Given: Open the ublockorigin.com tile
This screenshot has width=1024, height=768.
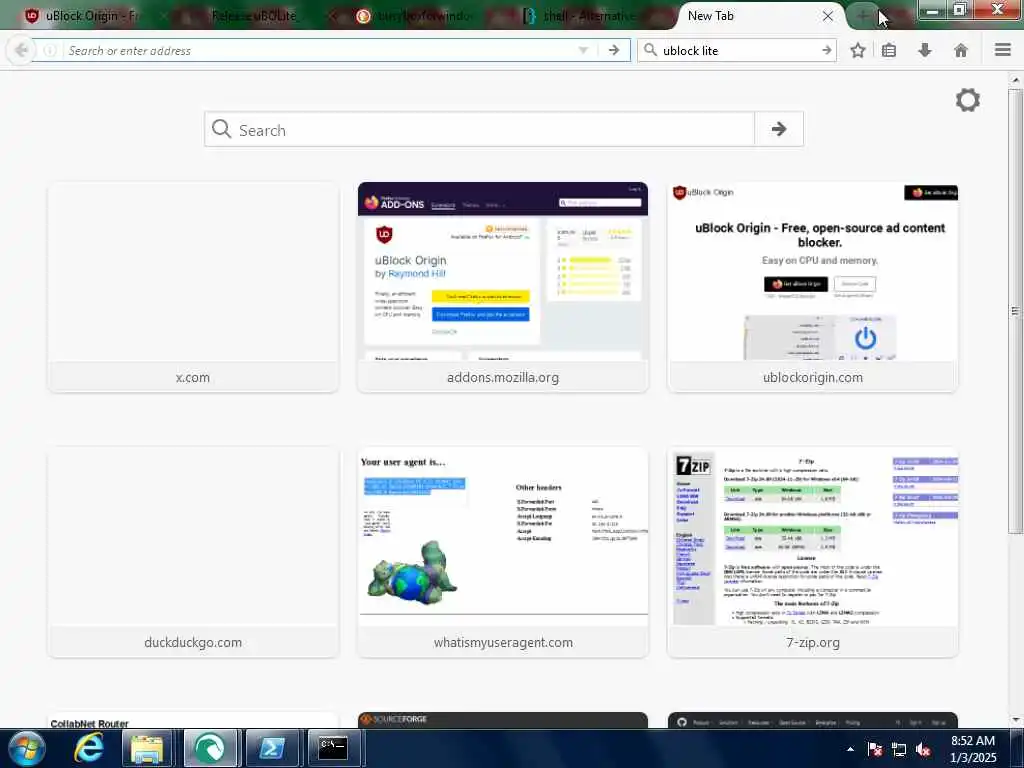Looking at the screenshot, I should click(x=813, y=287).
